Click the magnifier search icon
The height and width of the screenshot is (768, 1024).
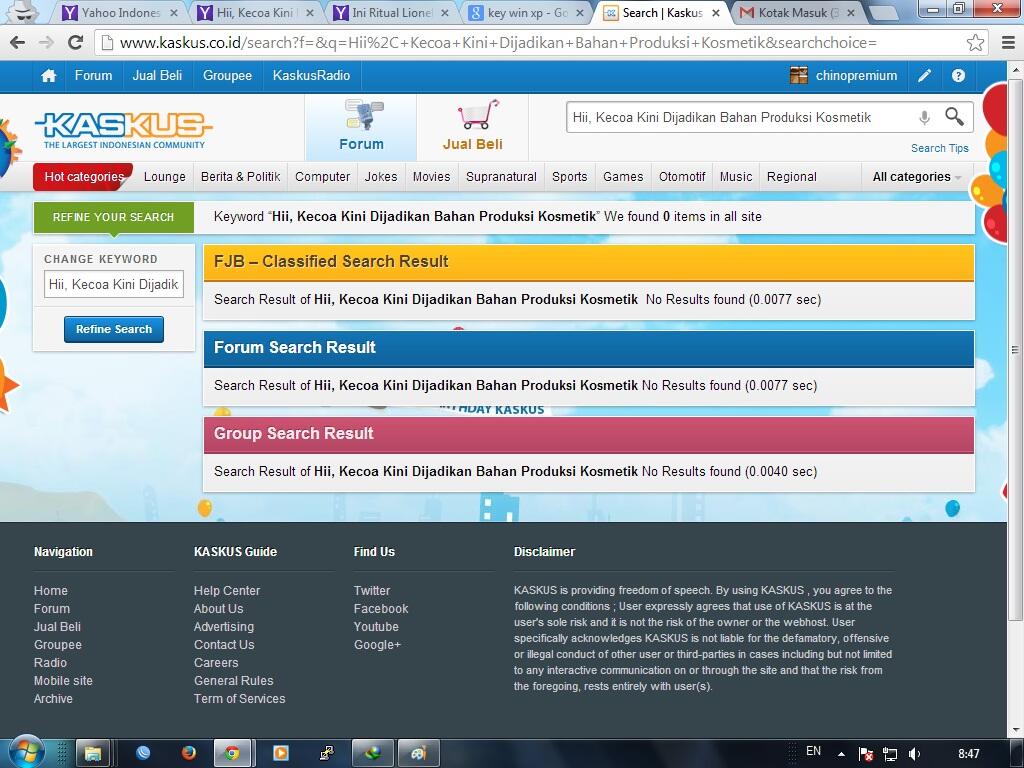(x=954, y=117)
